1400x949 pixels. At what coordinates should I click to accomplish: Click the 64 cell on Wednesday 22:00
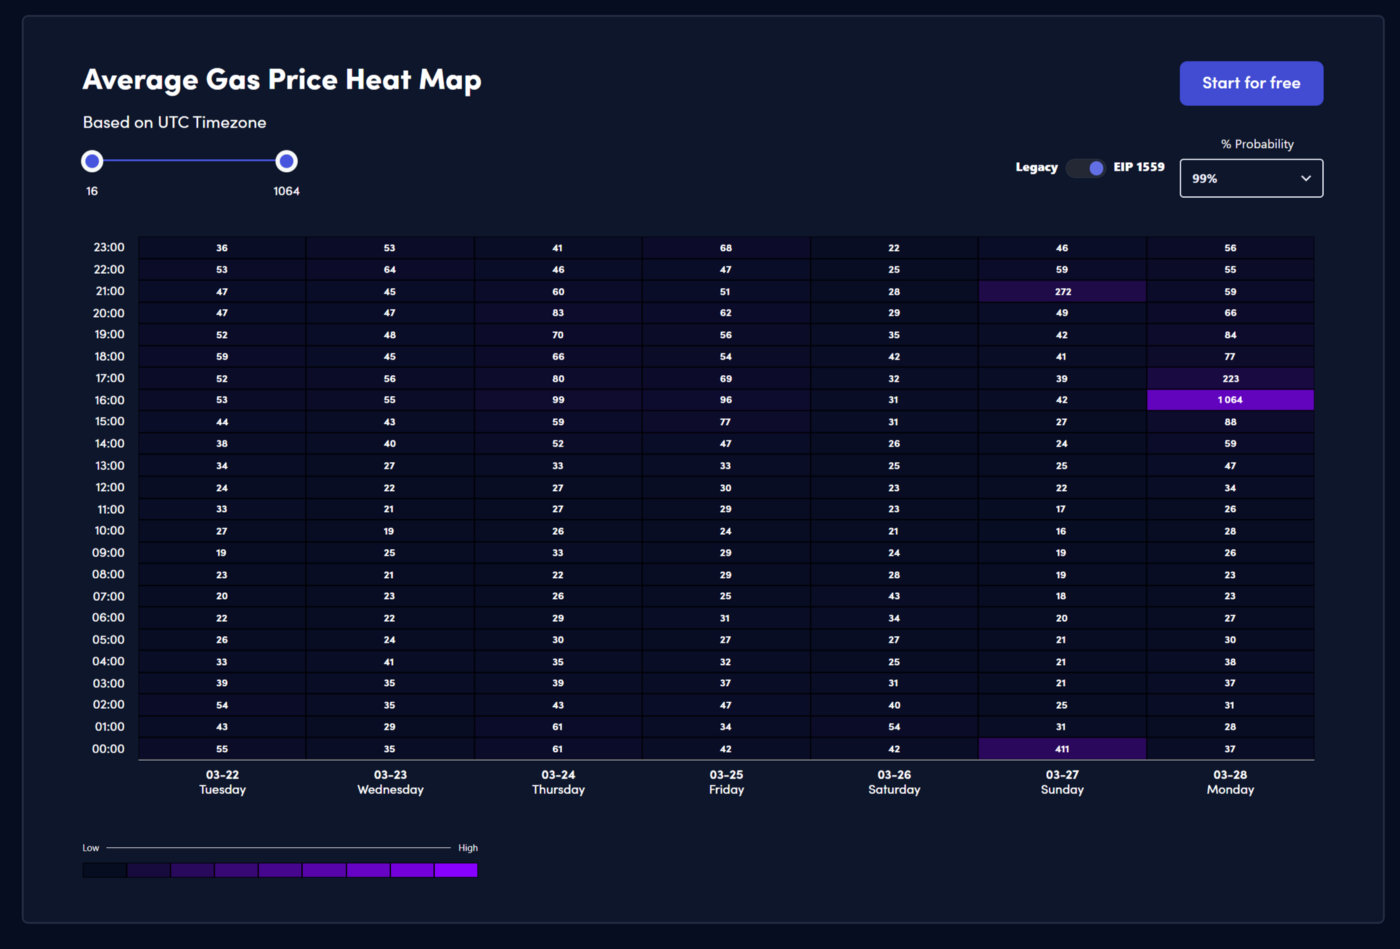(x=390, y=269)
